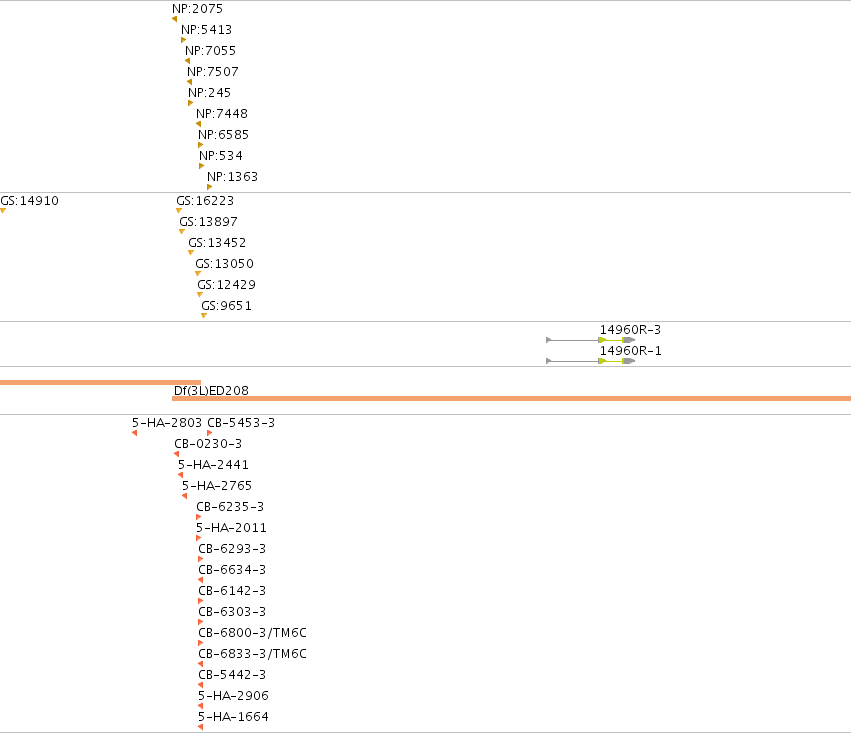Viewport: 851px width, 733px height.
Task: Click the CB-6142-3 insertion label
Action: click(232, 591)
